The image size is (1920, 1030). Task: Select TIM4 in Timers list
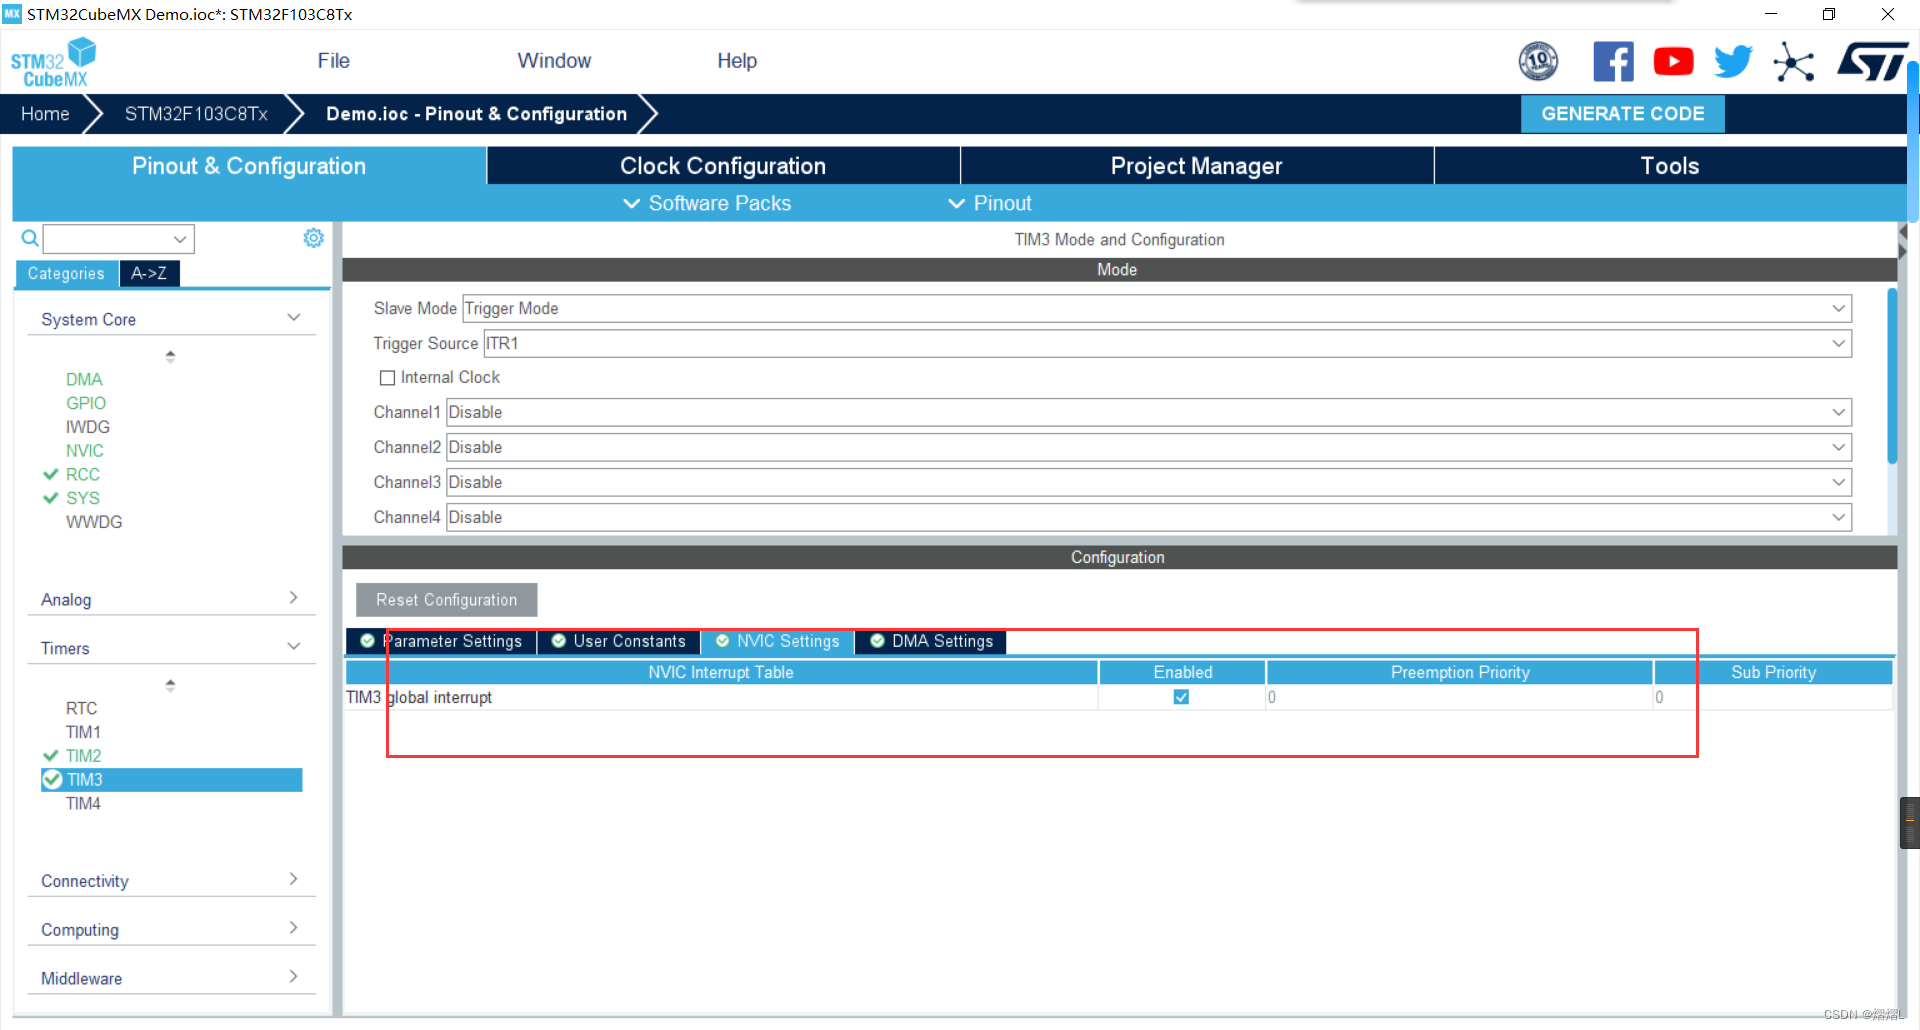pos(83,804)
